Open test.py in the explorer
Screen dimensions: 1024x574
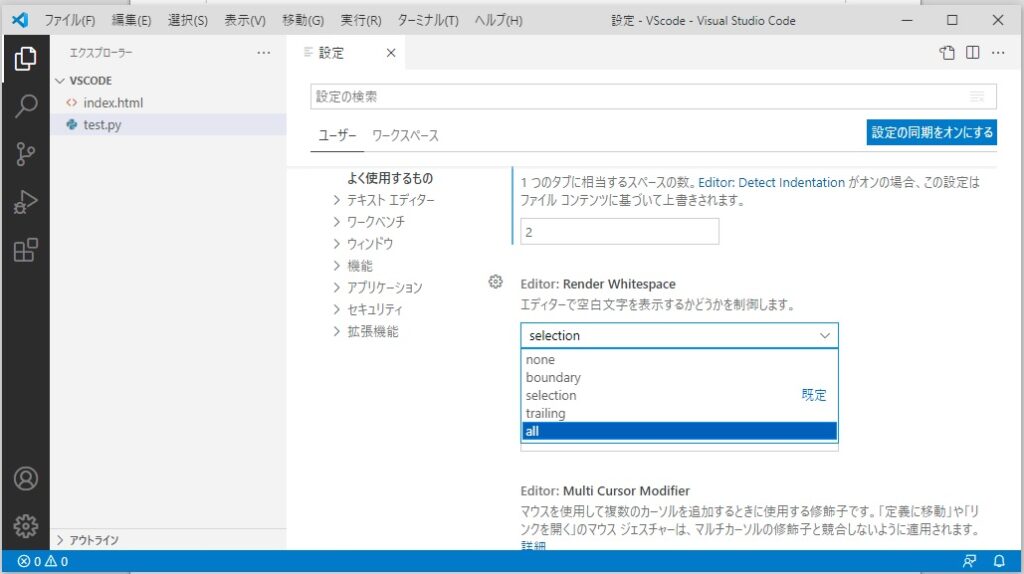click(x=168, y=125)
